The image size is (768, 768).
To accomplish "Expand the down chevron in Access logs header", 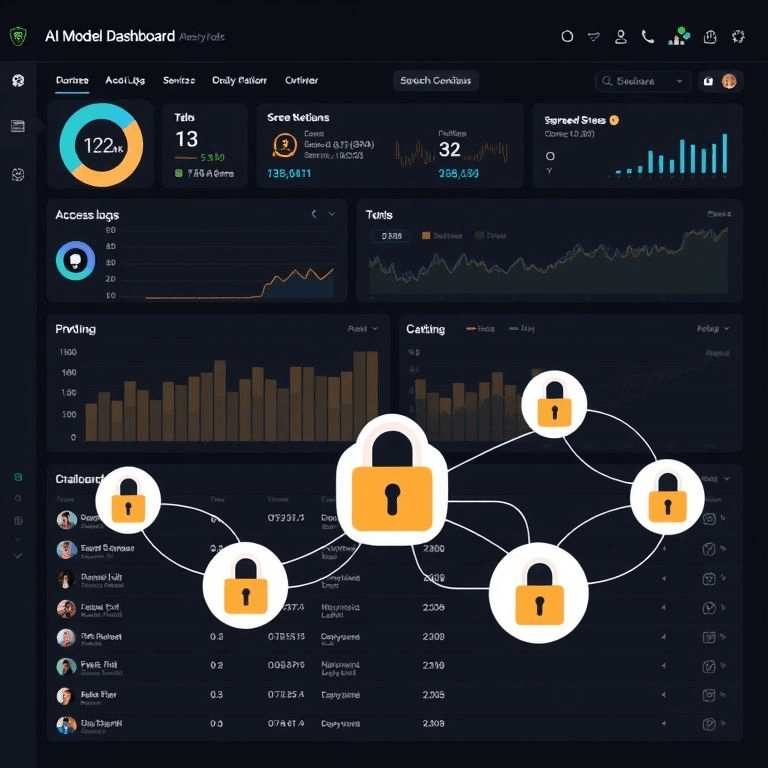I will (x=332, y=214).
